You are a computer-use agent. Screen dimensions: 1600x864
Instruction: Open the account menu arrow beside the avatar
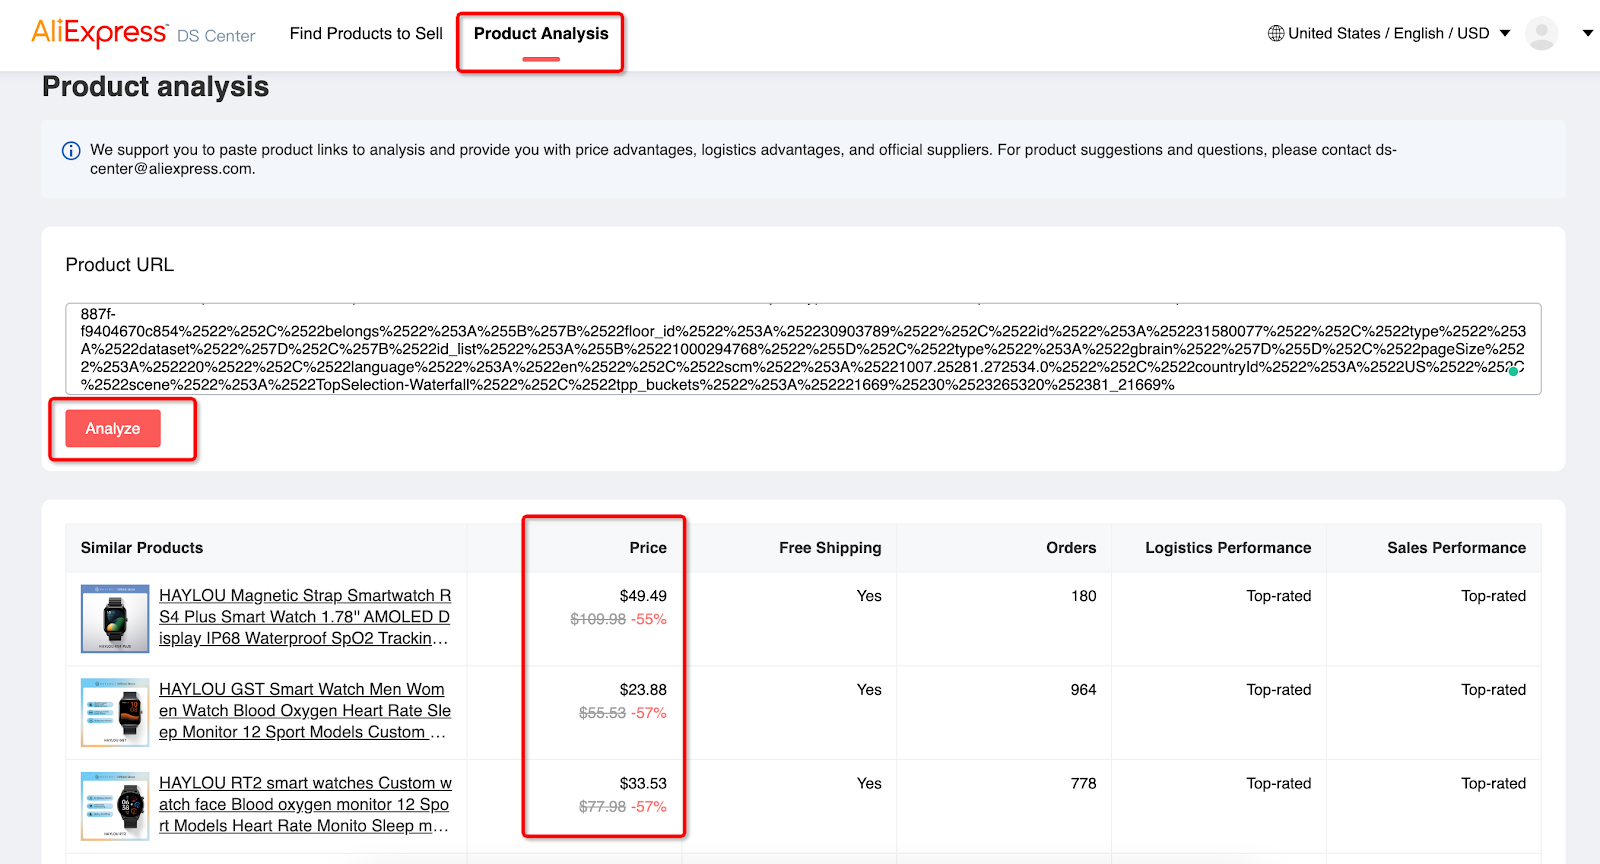click(1587, 33)
